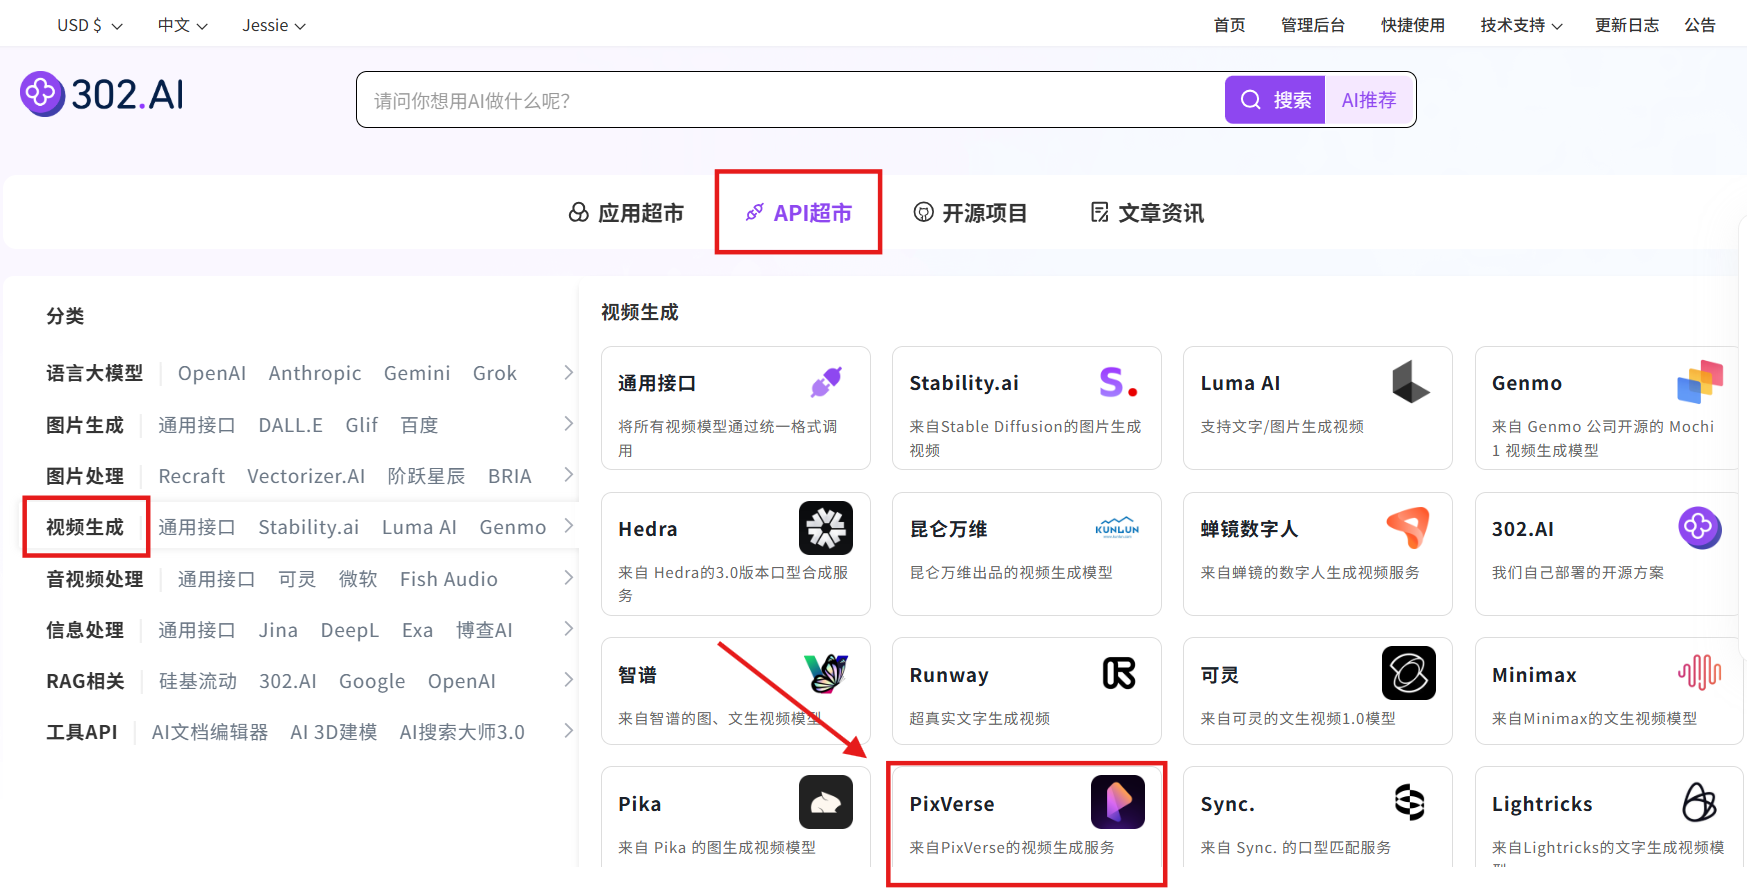Open the 通用接口 card plug icon

coord(826,382)
